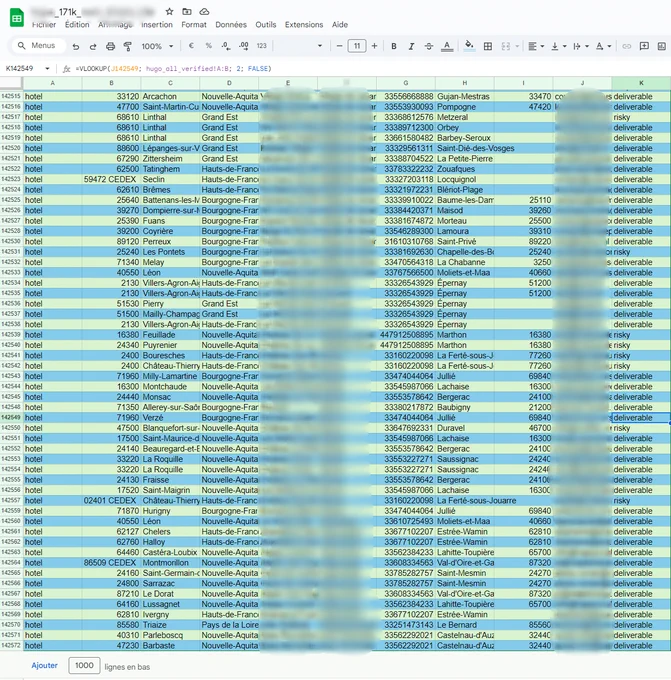The width and height of the screenshot is (671, 680).
Task: Select row header 142515
Action: (11, 96)
